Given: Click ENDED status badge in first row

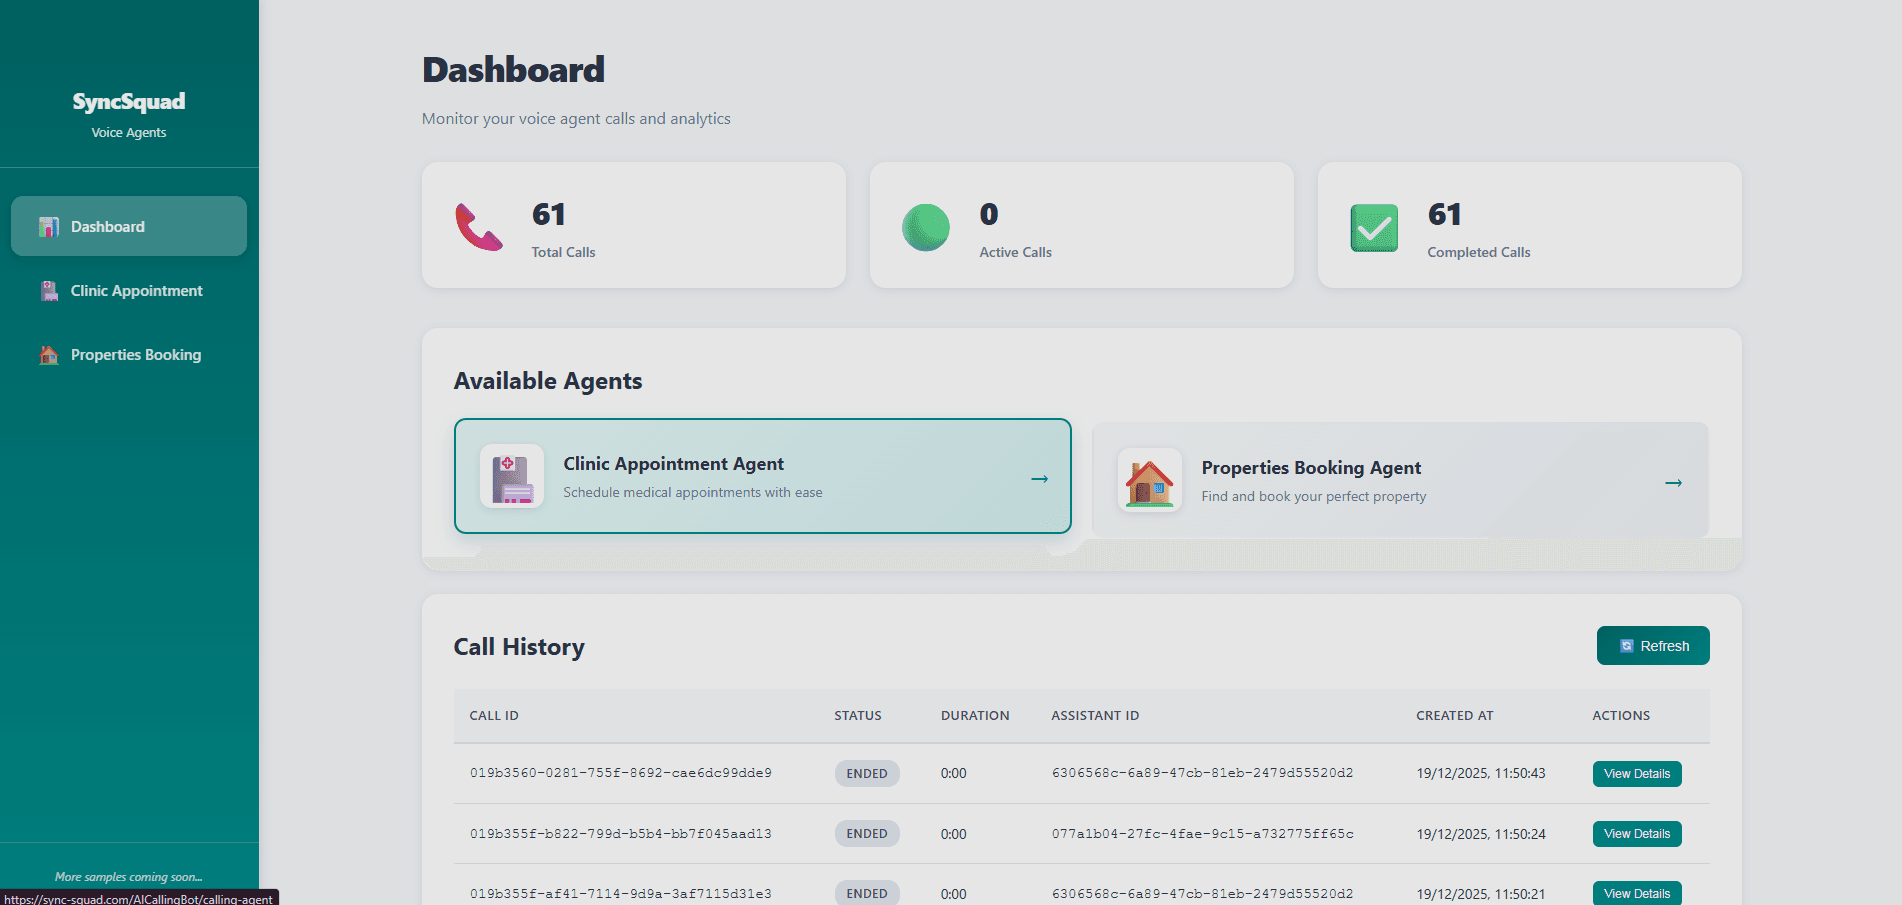Looking at the screenshot, I should [x=866, y=774].
